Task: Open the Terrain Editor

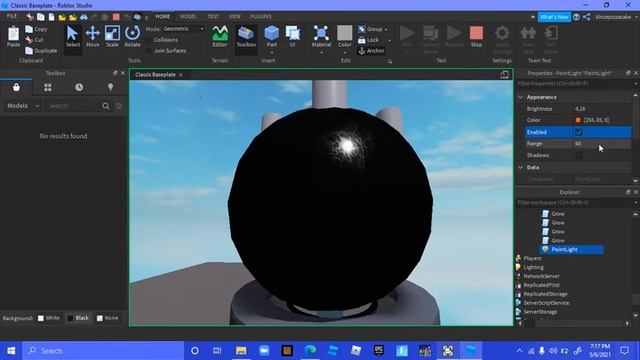Action: [x=220, y=37]
